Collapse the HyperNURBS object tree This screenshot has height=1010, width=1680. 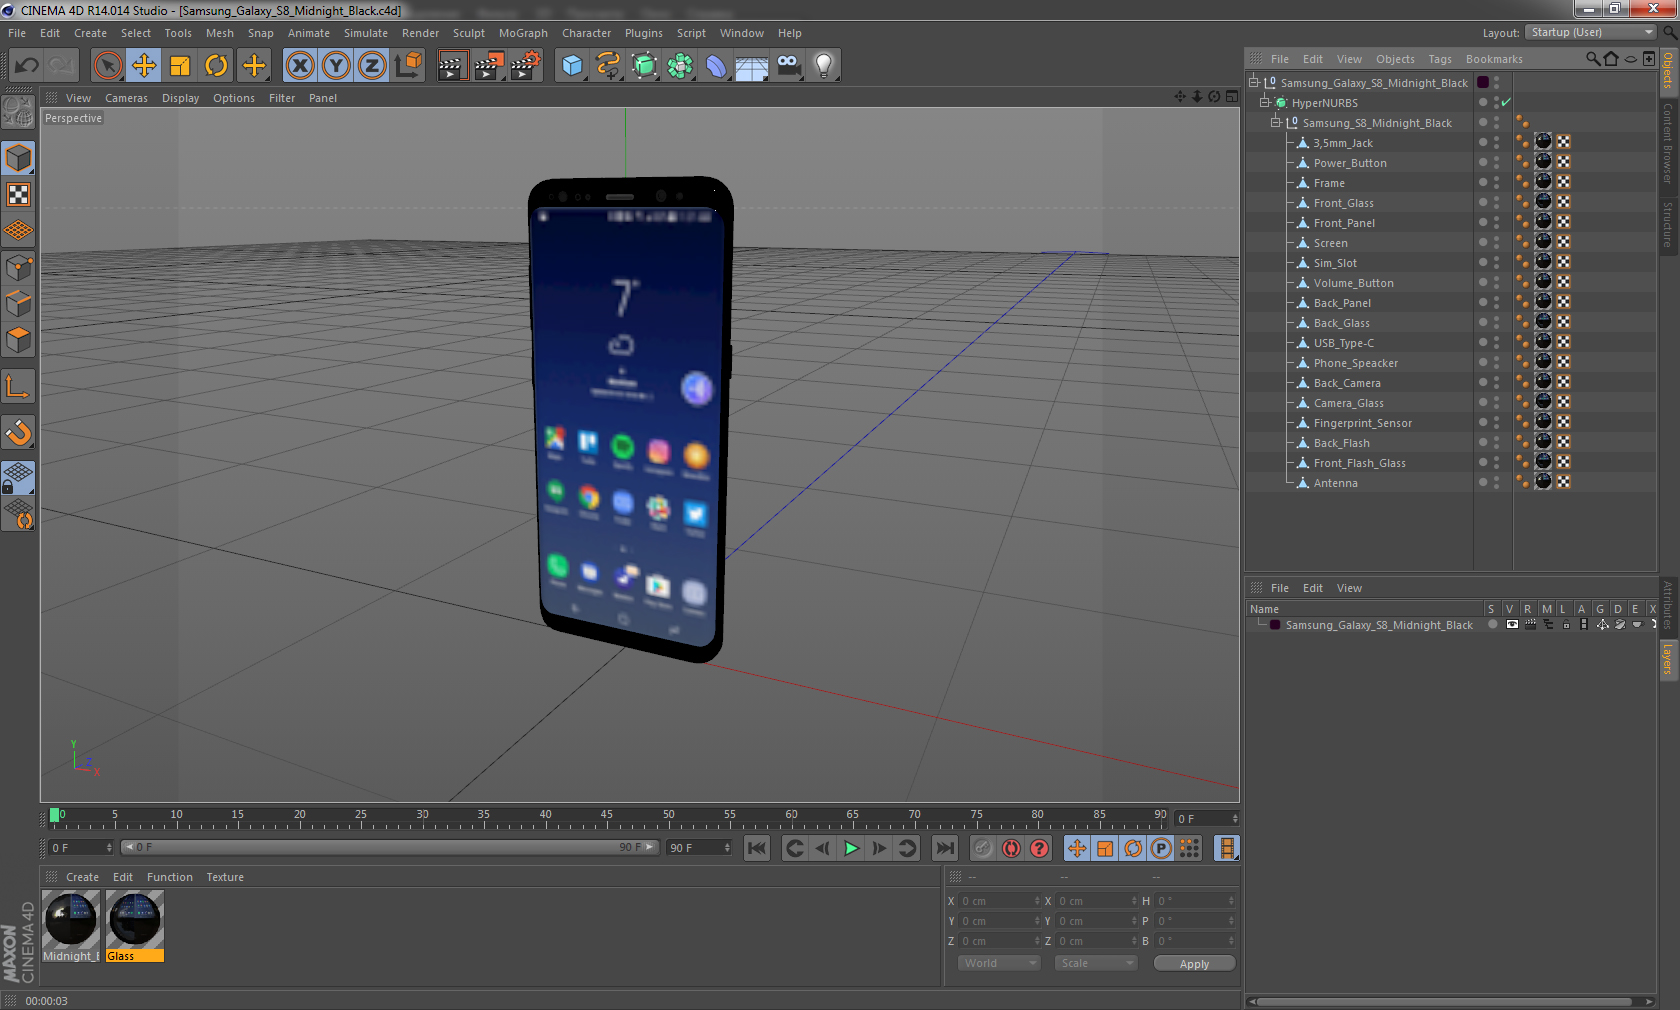[1264, 102]
